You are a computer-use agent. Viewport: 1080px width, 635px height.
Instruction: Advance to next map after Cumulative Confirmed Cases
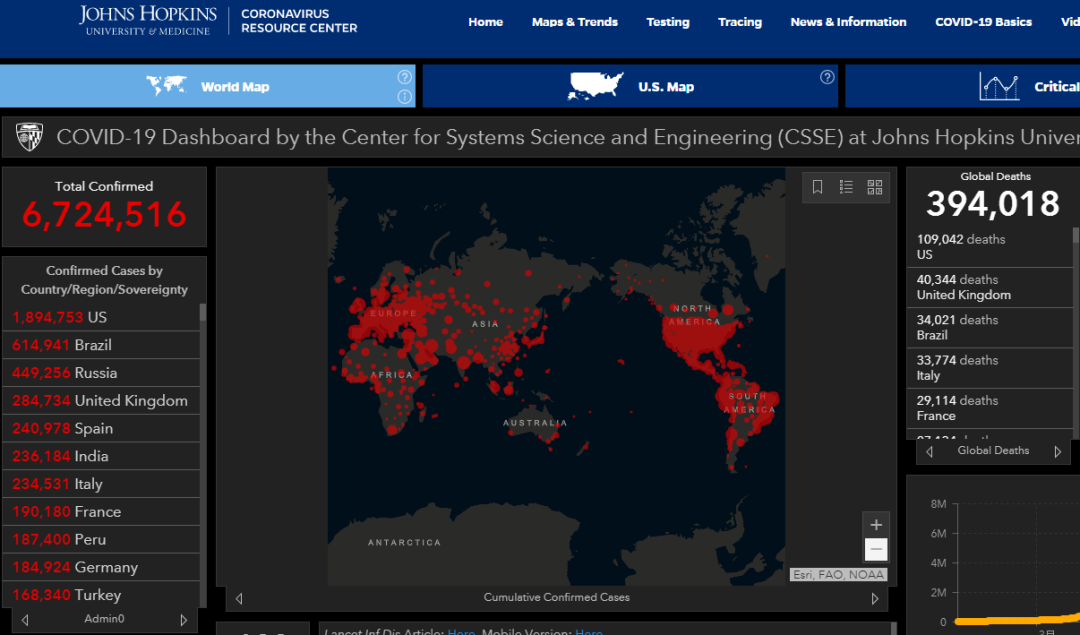(875, 598)
